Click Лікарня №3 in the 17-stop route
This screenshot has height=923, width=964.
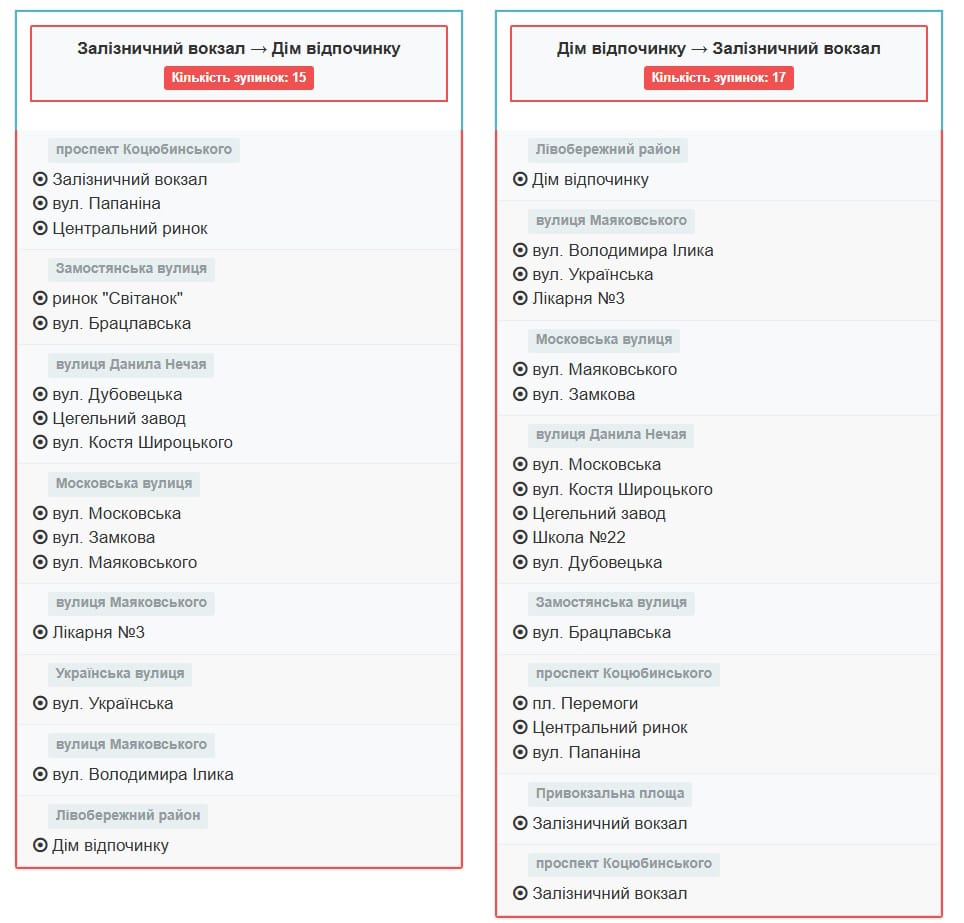point(578,298)
